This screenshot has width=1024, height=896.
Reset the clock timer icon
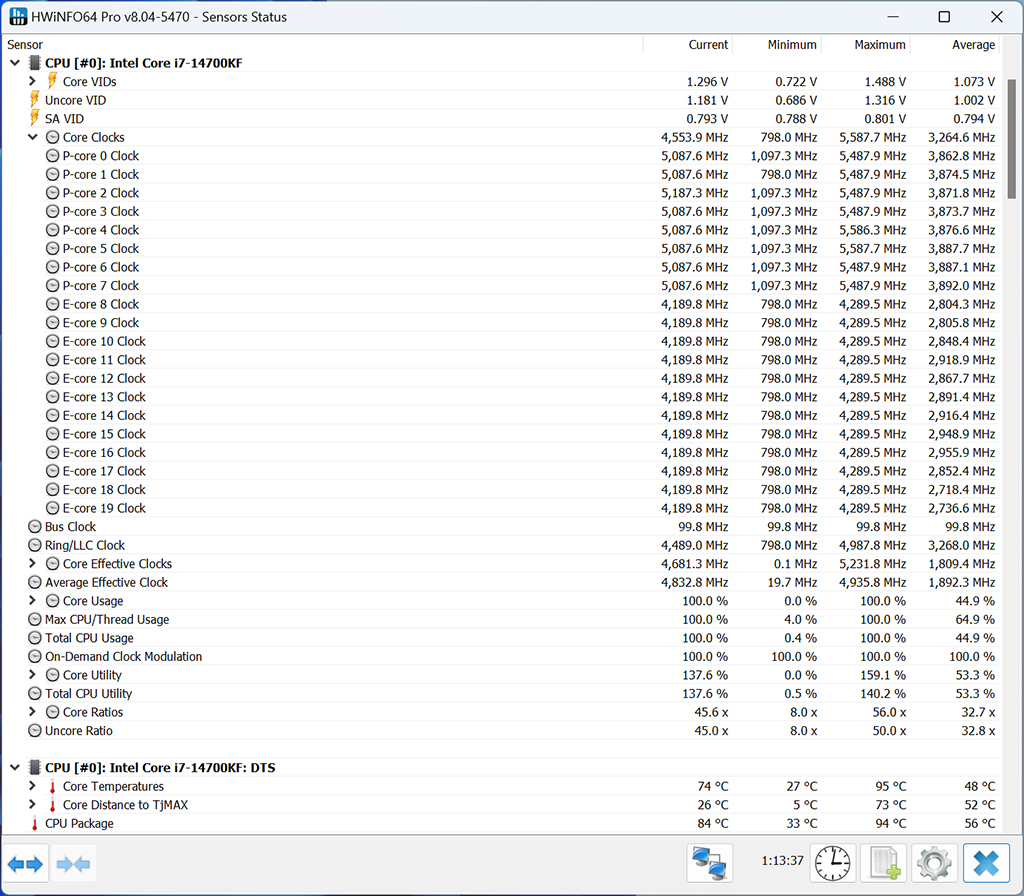coord(832,863)
